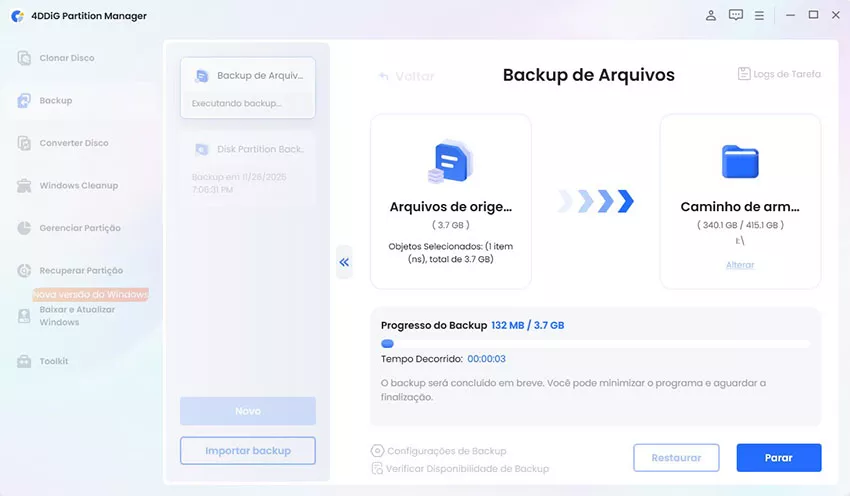Click the Parar button
Screen dimensions: 850x496
pos(778,458)
